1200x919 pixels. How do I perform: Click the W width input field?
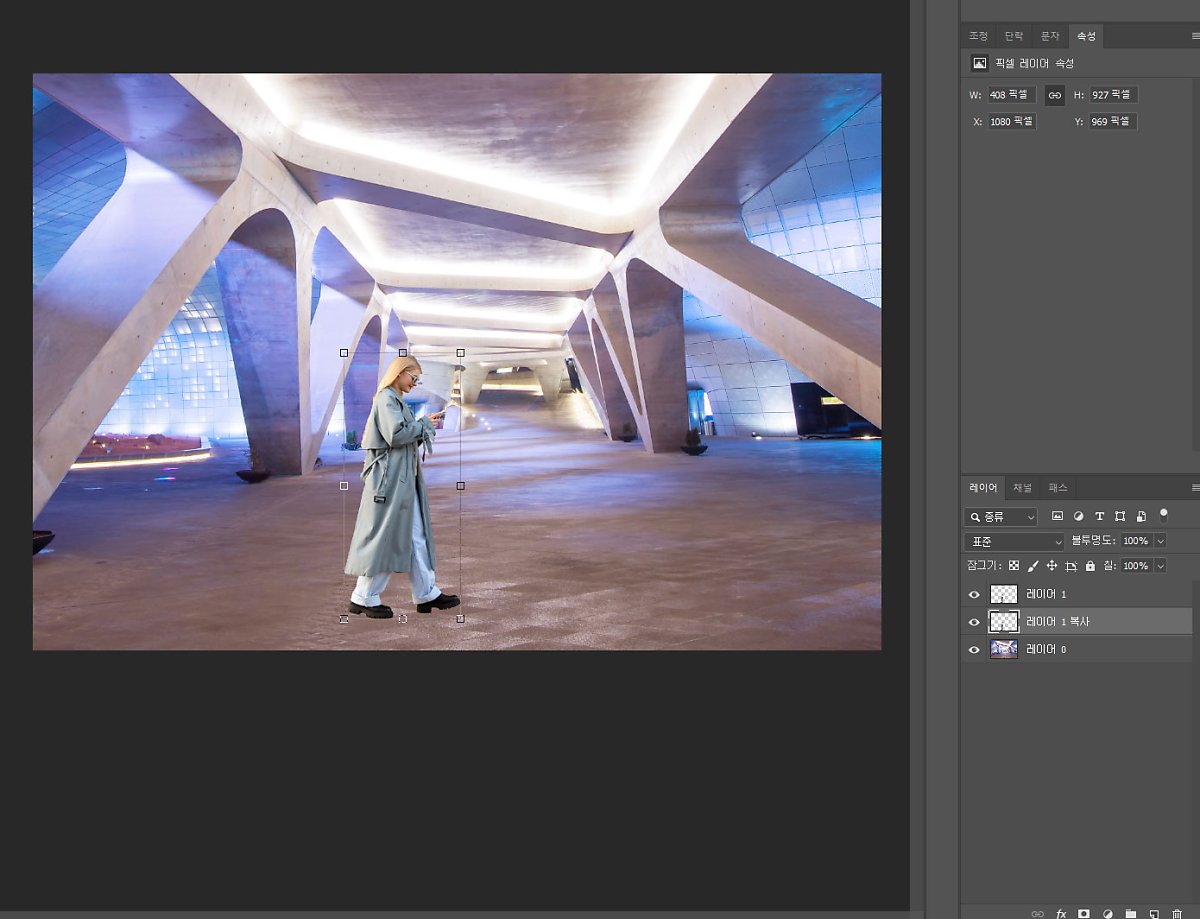pos(1011,95)
